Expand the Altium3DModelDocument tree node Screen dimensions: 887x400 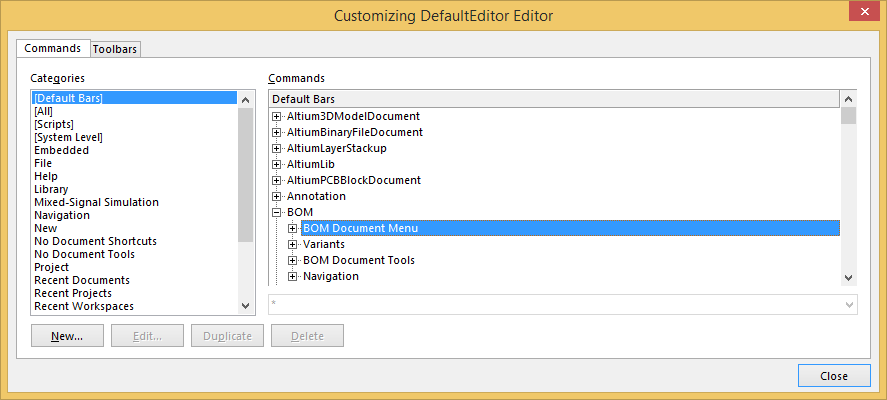pos(277,116)
